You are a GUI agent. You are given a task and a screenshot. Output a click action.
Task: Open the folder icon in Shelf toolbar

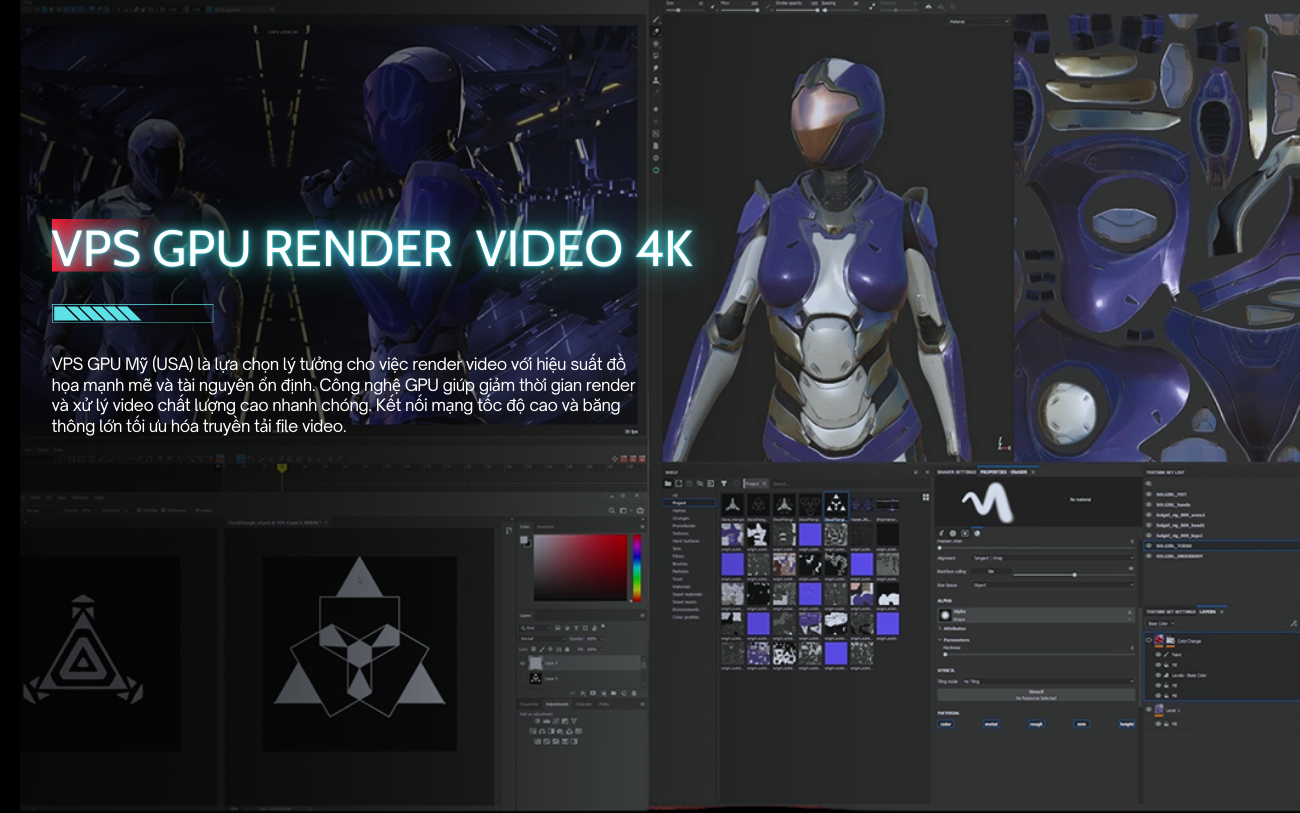point(668,483)
